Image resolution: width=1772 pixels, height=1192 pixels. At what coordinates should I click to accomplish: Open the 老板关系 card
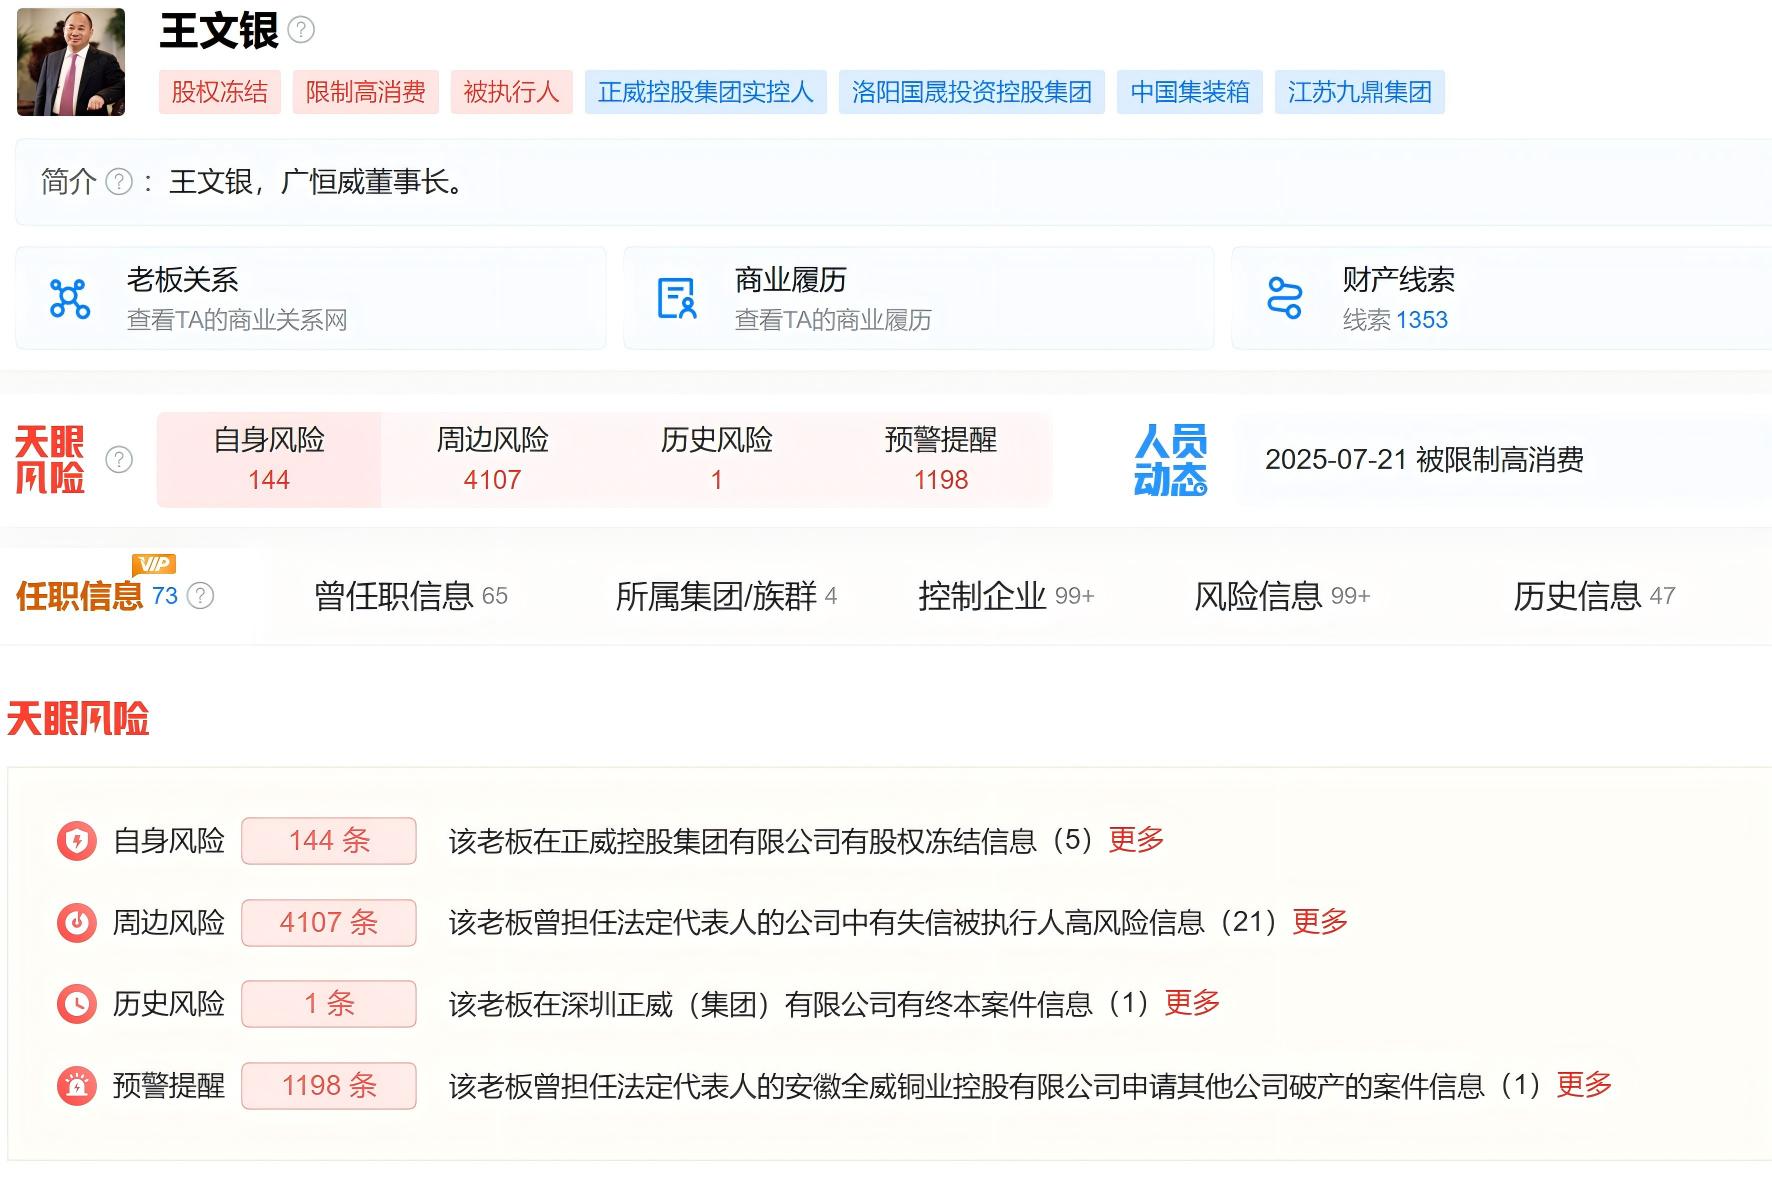tap(311, 298)
